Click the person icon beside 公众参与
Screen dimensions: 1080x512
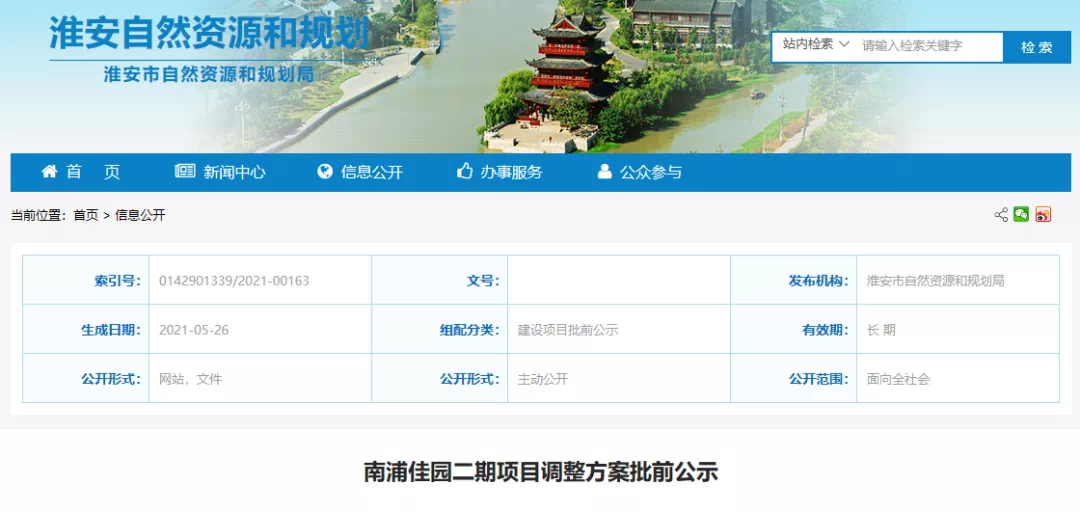605,172
